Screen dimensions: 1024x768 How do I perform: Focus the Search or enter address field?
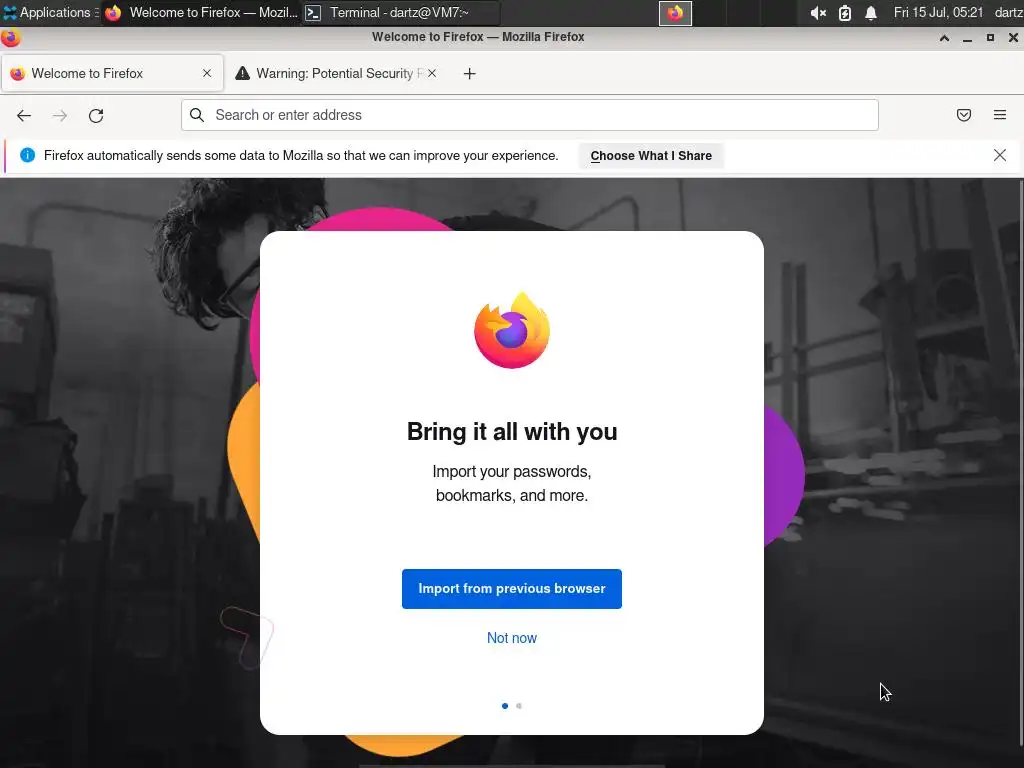[x=530, y=115]
